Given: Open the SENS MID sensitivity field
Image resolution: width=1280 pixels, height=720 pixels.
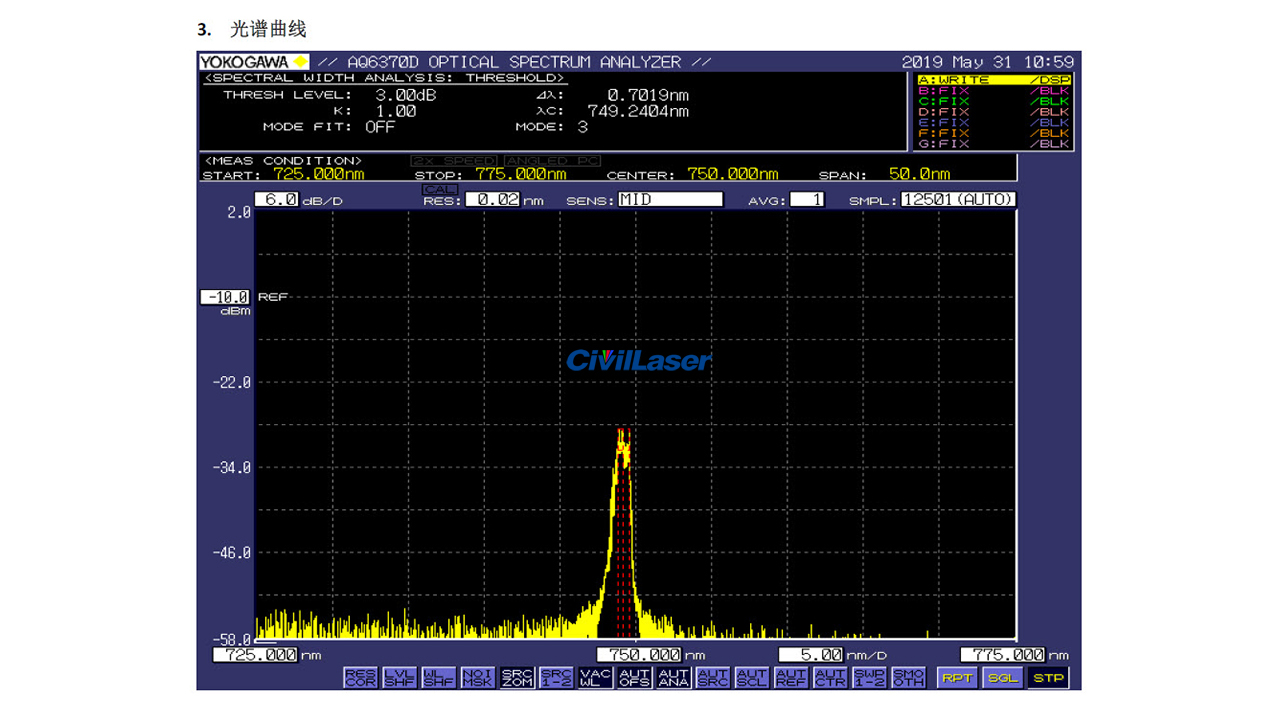Looking at the screenshot, I should tap(670, 200).
